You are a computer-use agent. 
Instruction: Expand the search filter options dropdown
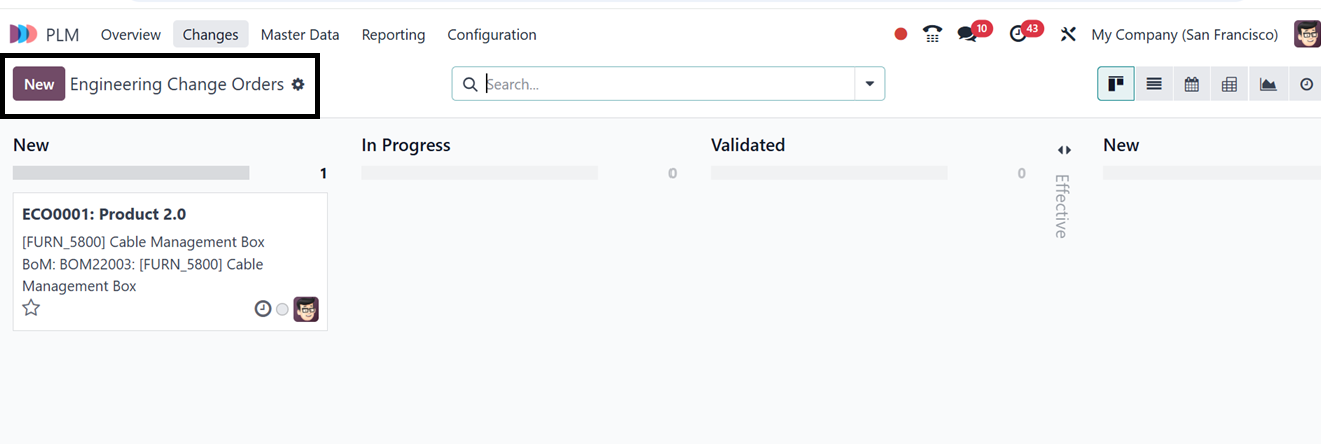tap(869, 84)
